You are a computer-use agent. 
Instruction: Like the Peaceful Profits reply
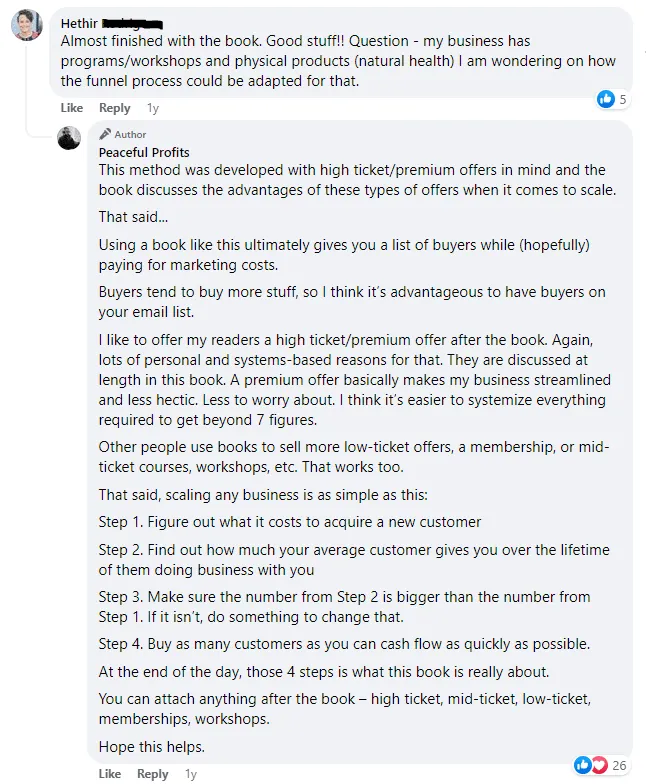coord(110,774)
